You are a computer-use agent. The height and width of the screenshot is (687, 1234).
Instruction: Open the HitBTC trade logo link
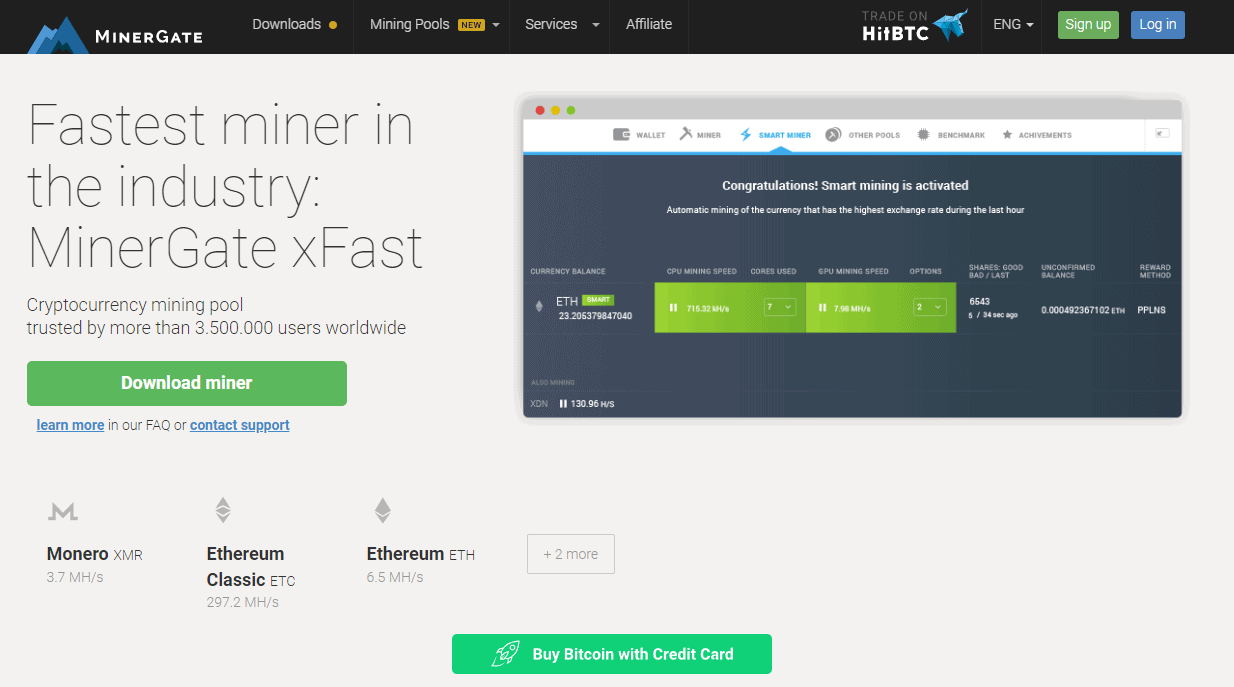point(914,25)
